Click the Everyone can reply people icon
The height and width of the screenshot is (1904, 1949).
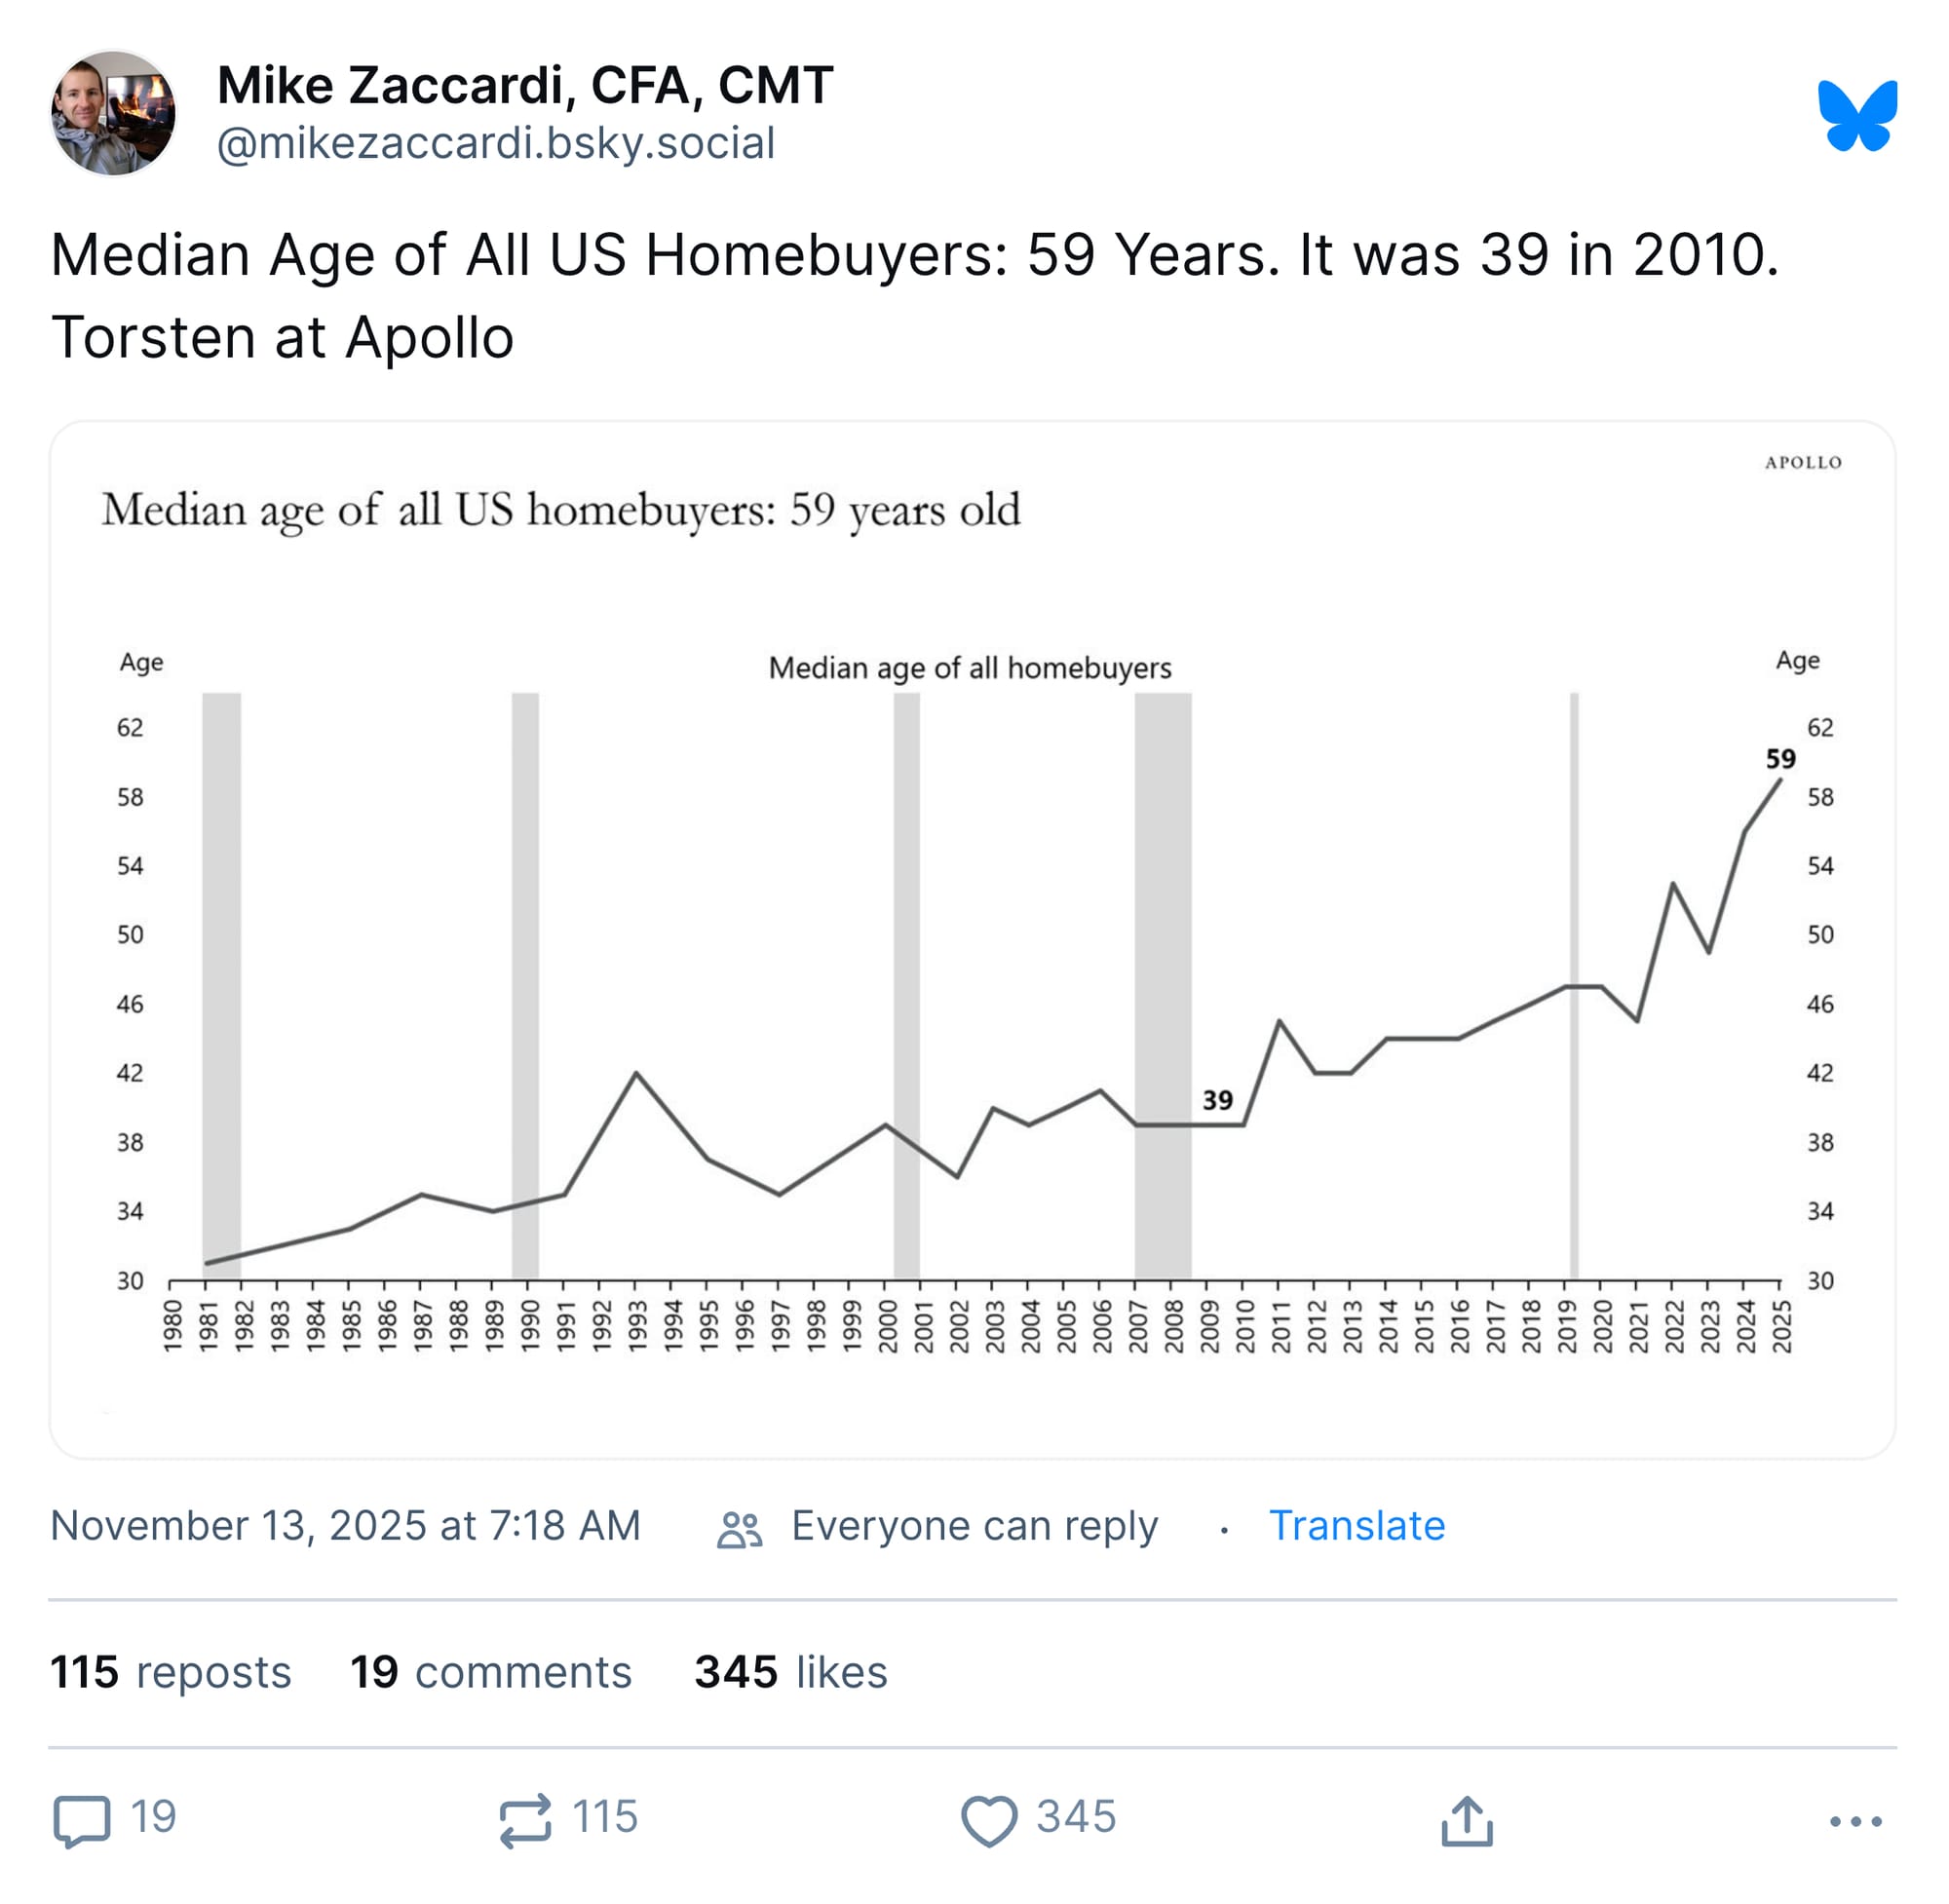tap(740, 1528)
